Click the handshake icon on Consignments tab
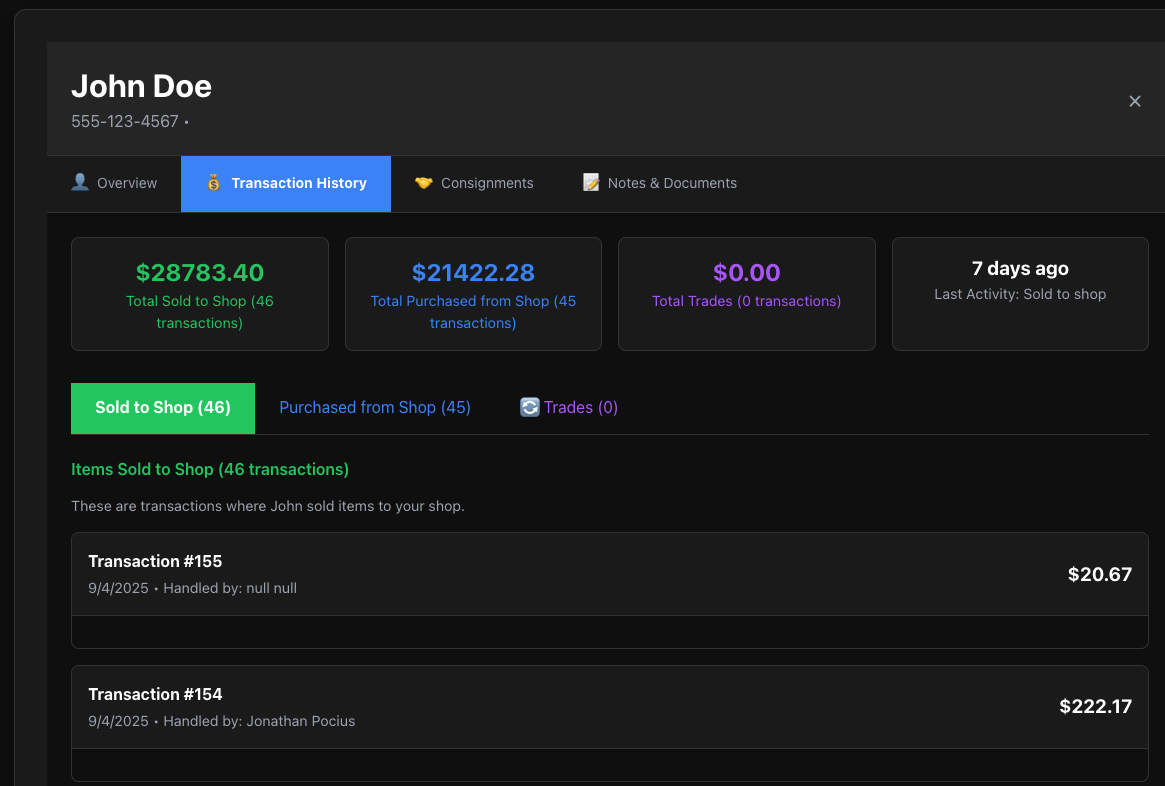 [x=423, y=183]
